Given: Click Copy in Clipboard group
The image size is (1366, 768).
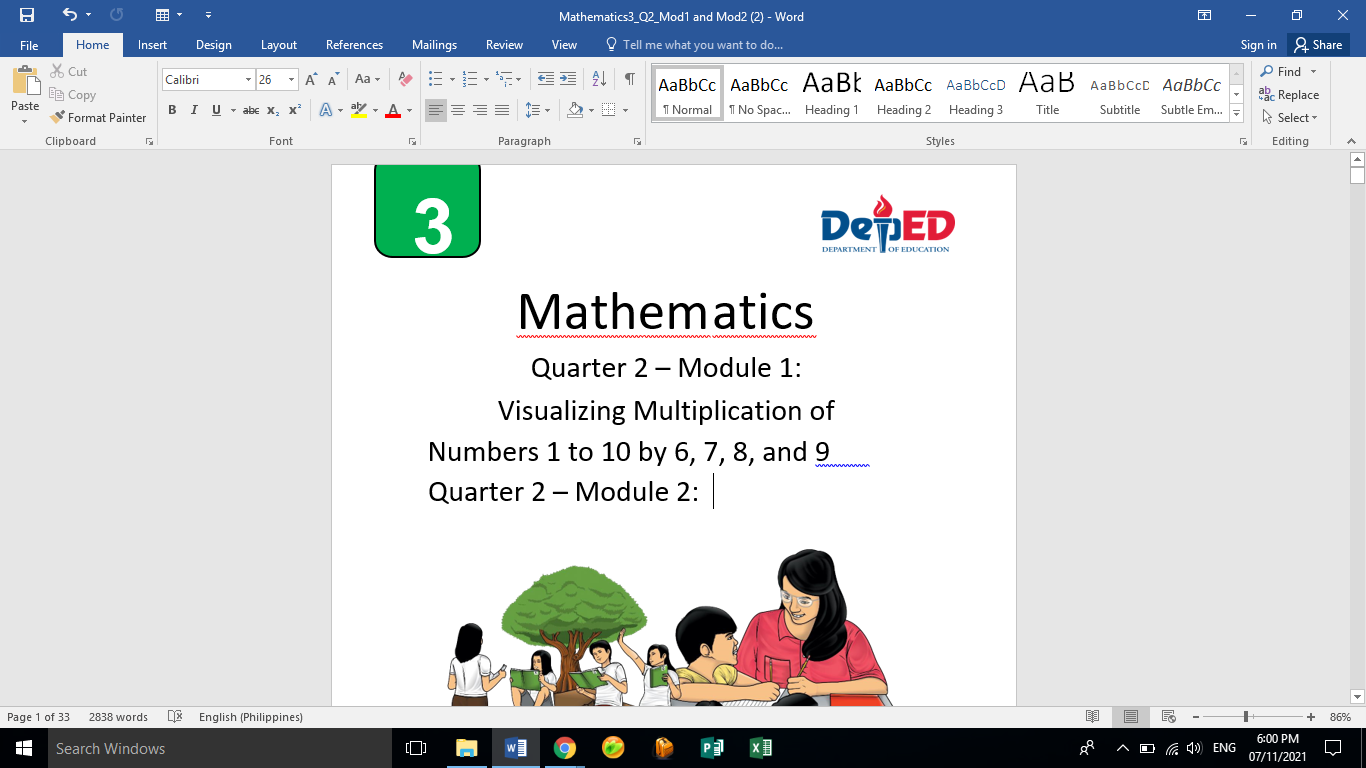Looking at the screenshot, I should coord(73,95).
